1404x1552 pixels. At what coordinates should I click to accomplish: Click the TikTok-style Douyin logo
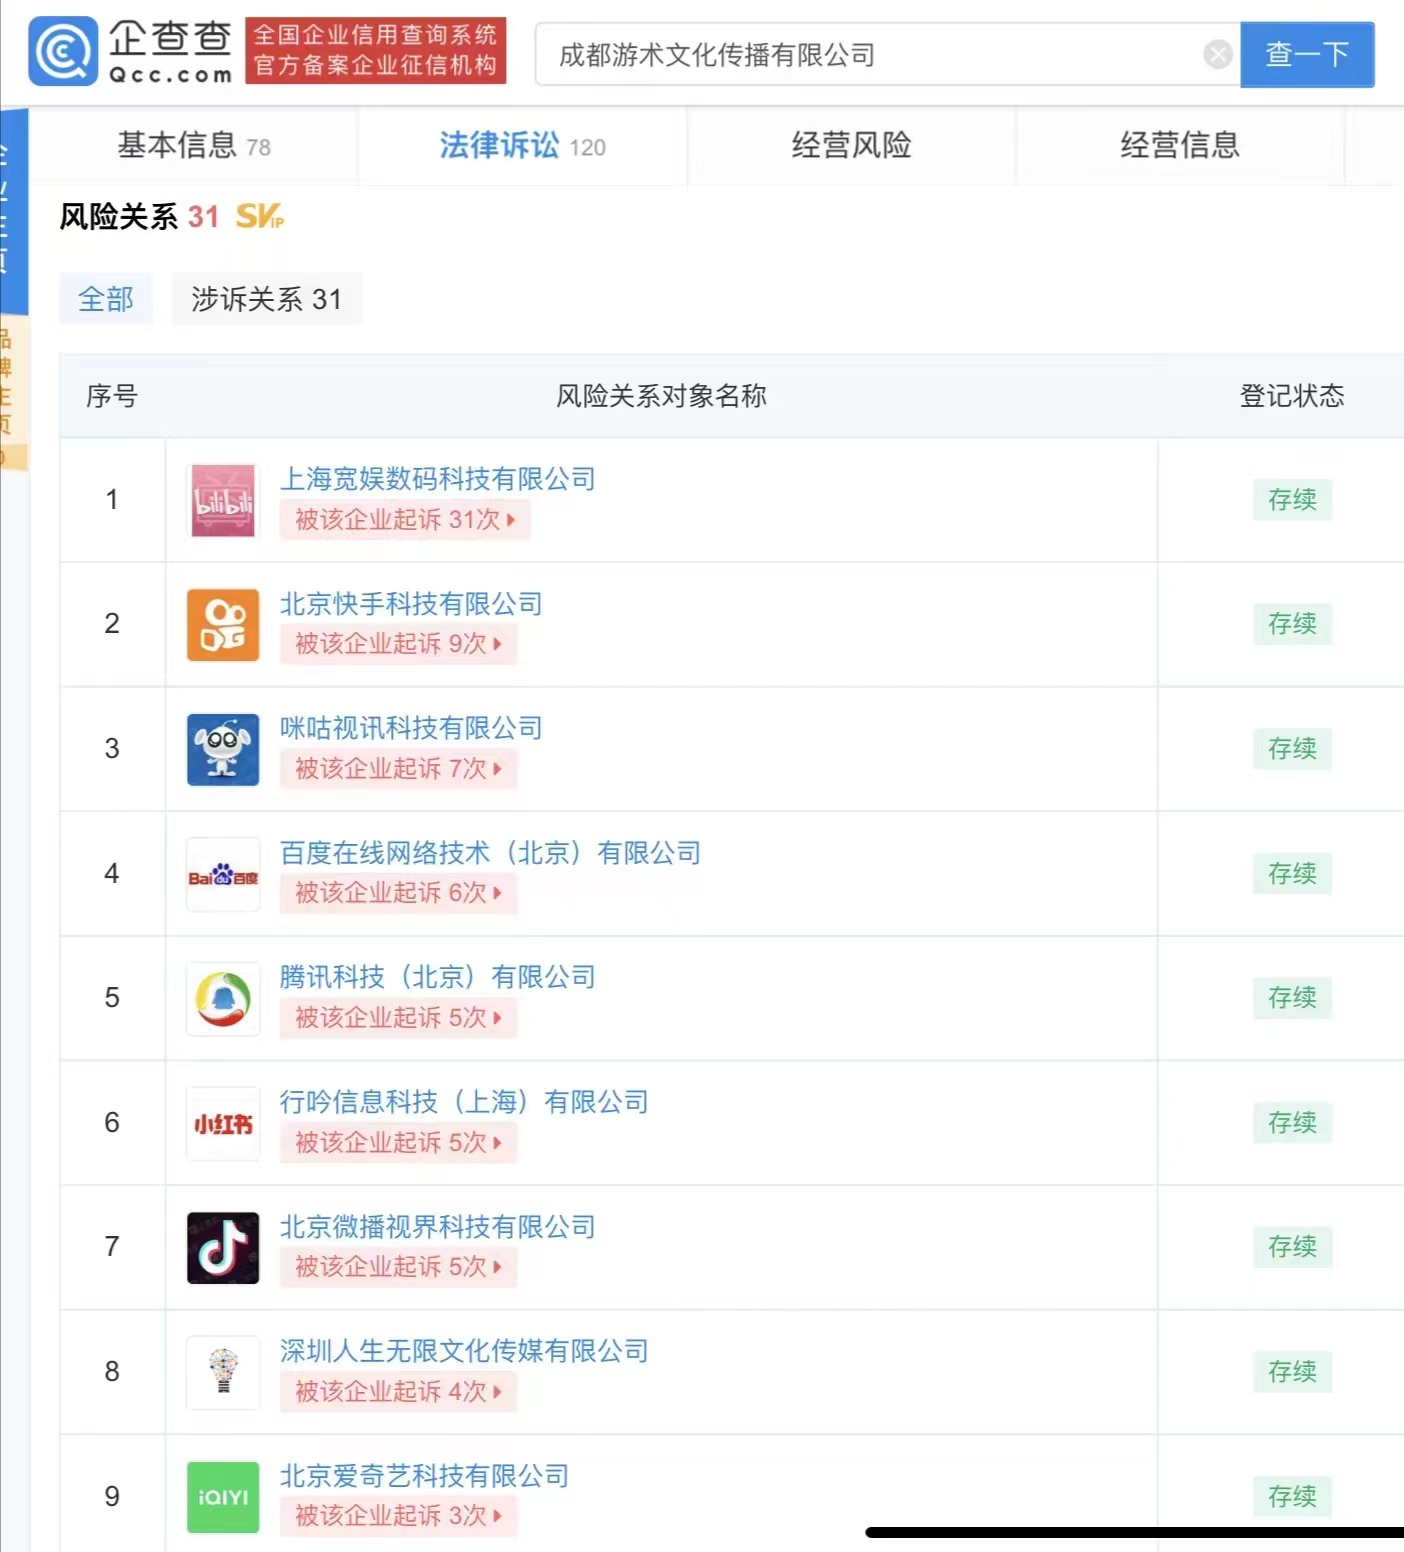tap(222, 1248)
